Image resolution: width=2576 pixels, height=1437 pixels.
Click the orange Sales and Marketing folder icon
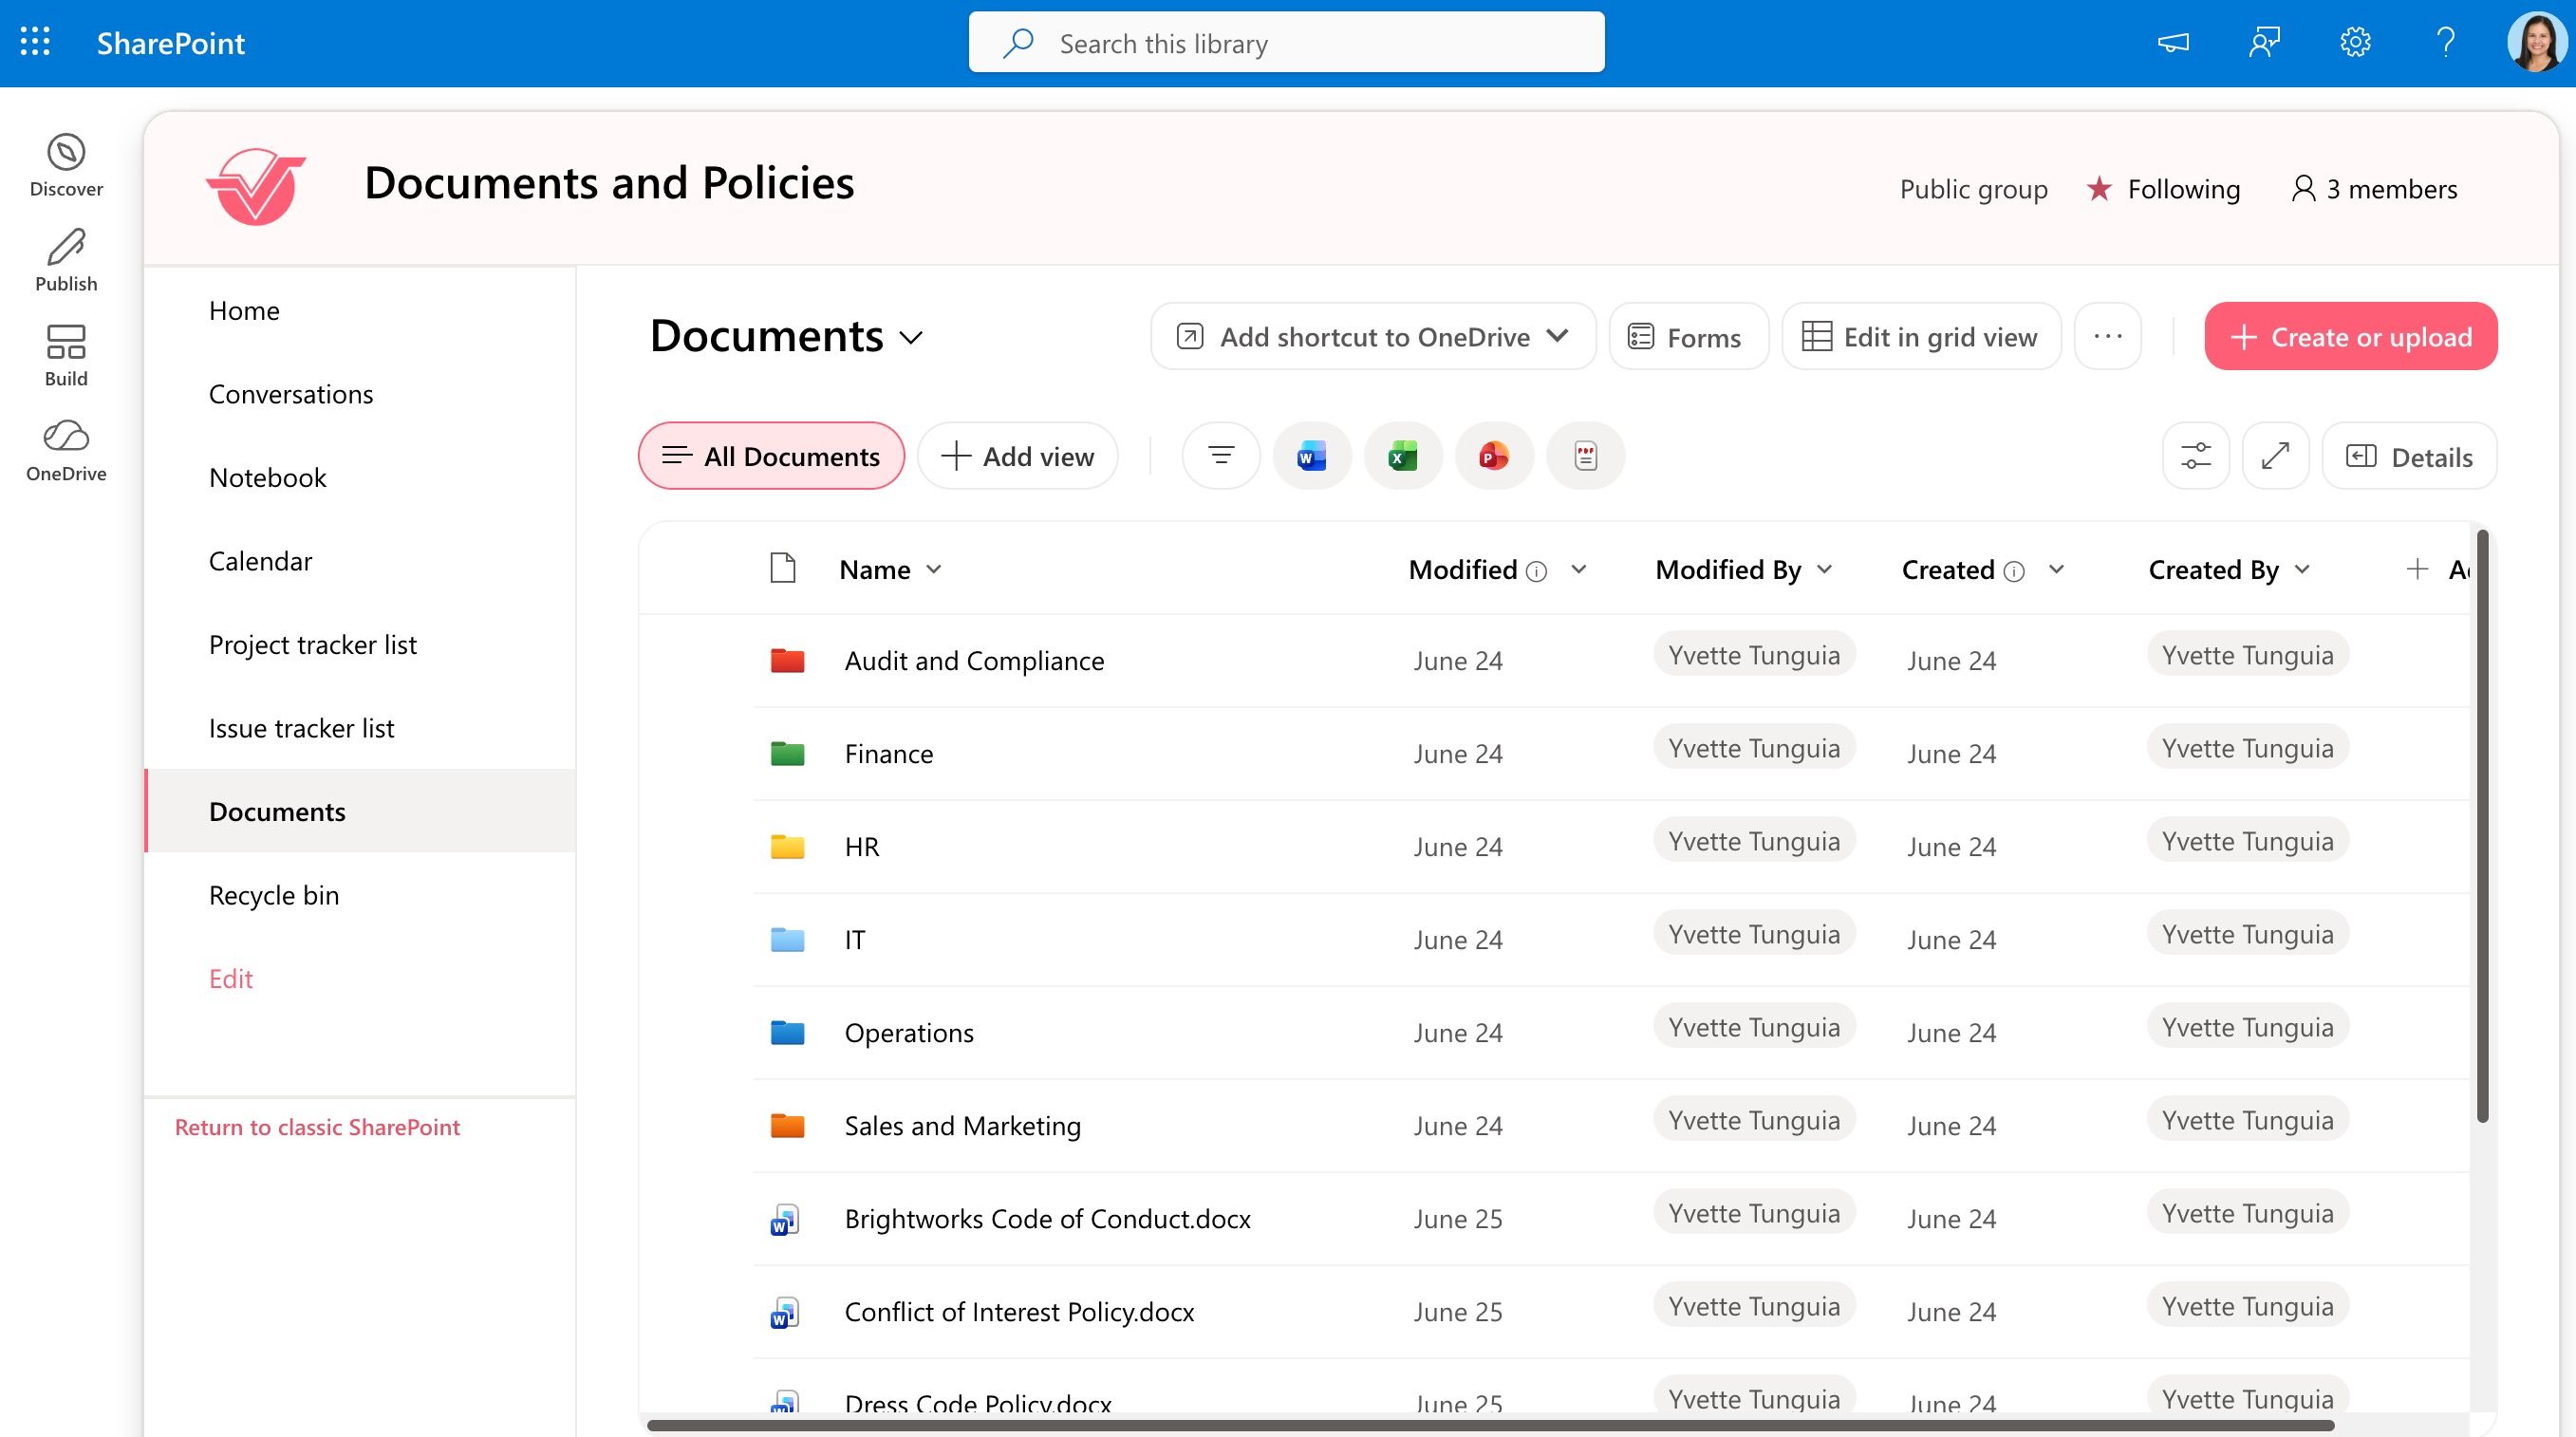coord(787,1125)
